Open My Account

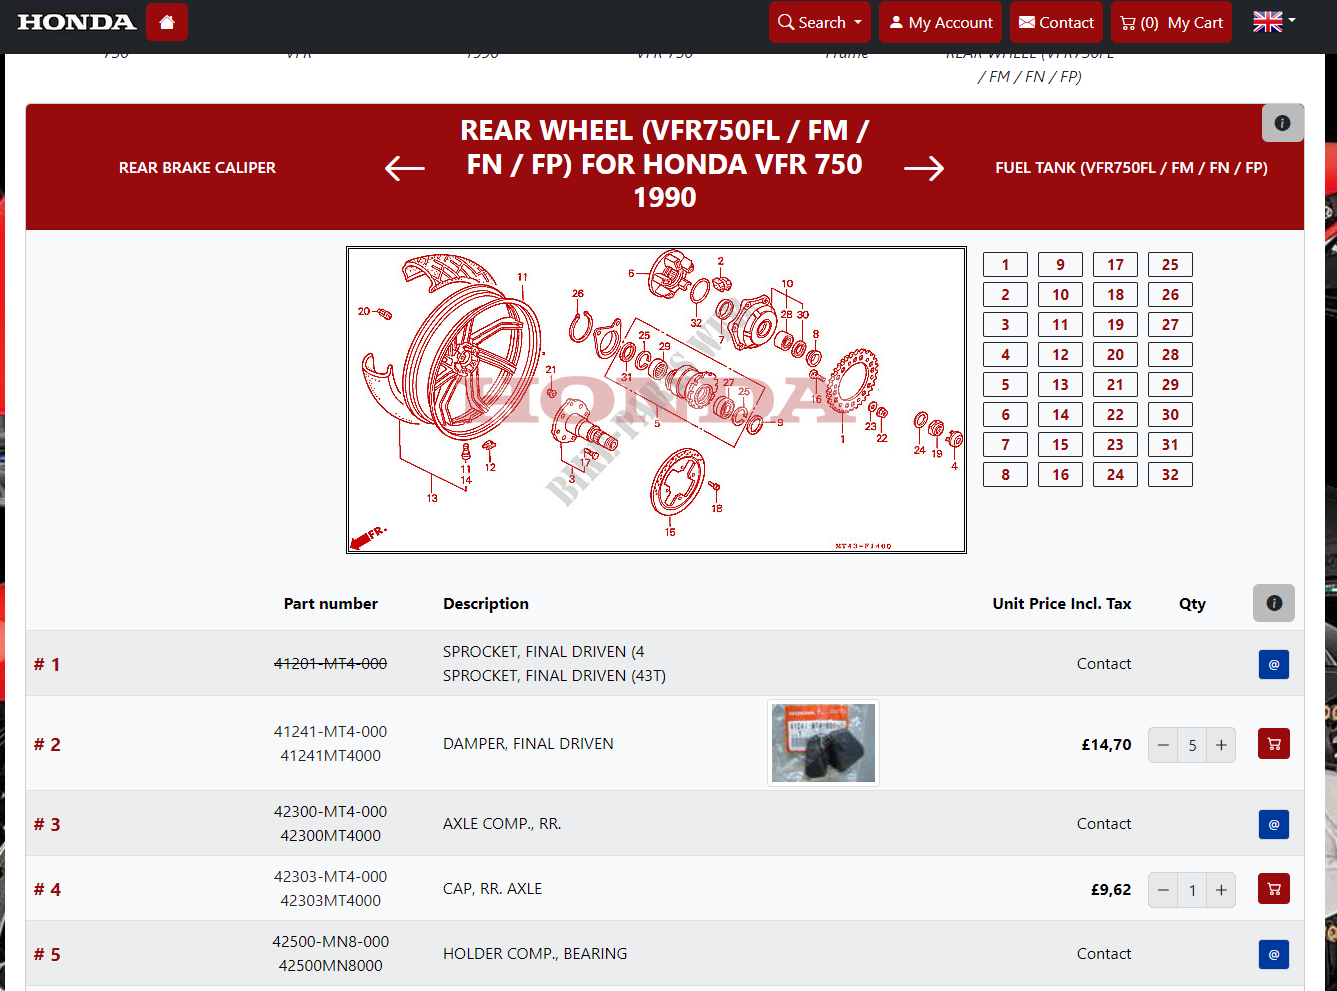point(941,22)
